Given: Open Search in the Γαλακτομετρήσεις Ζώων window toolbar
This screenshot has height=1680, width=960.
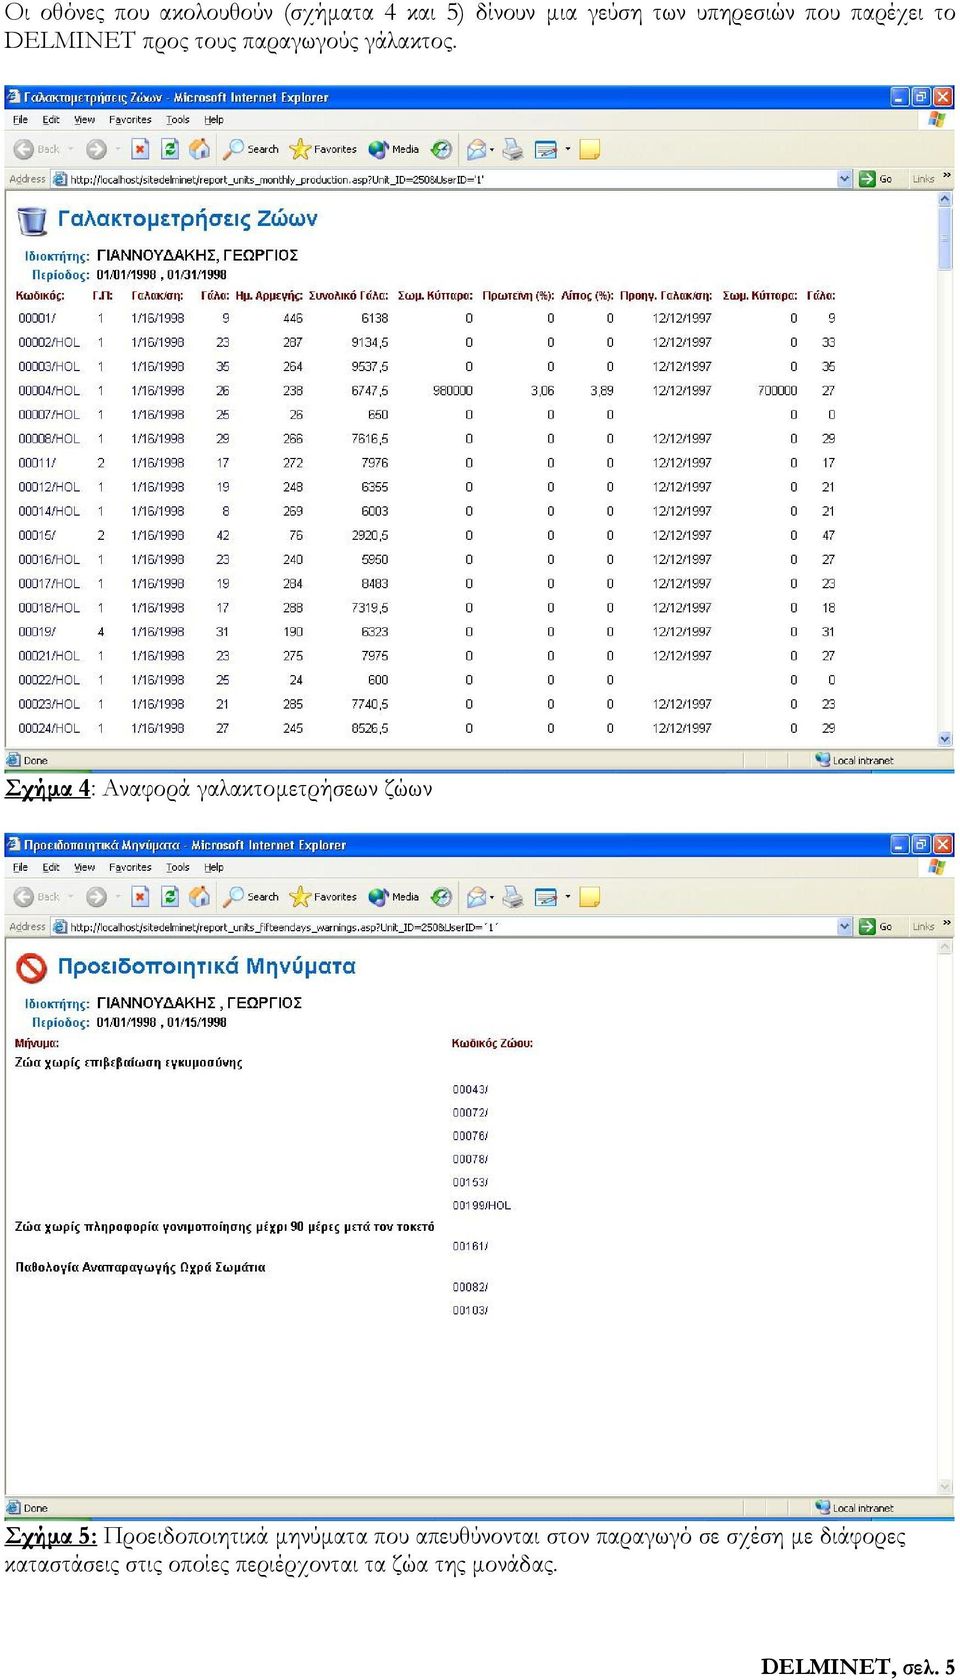Looking at the screenshot, I should tap(251, 149).
